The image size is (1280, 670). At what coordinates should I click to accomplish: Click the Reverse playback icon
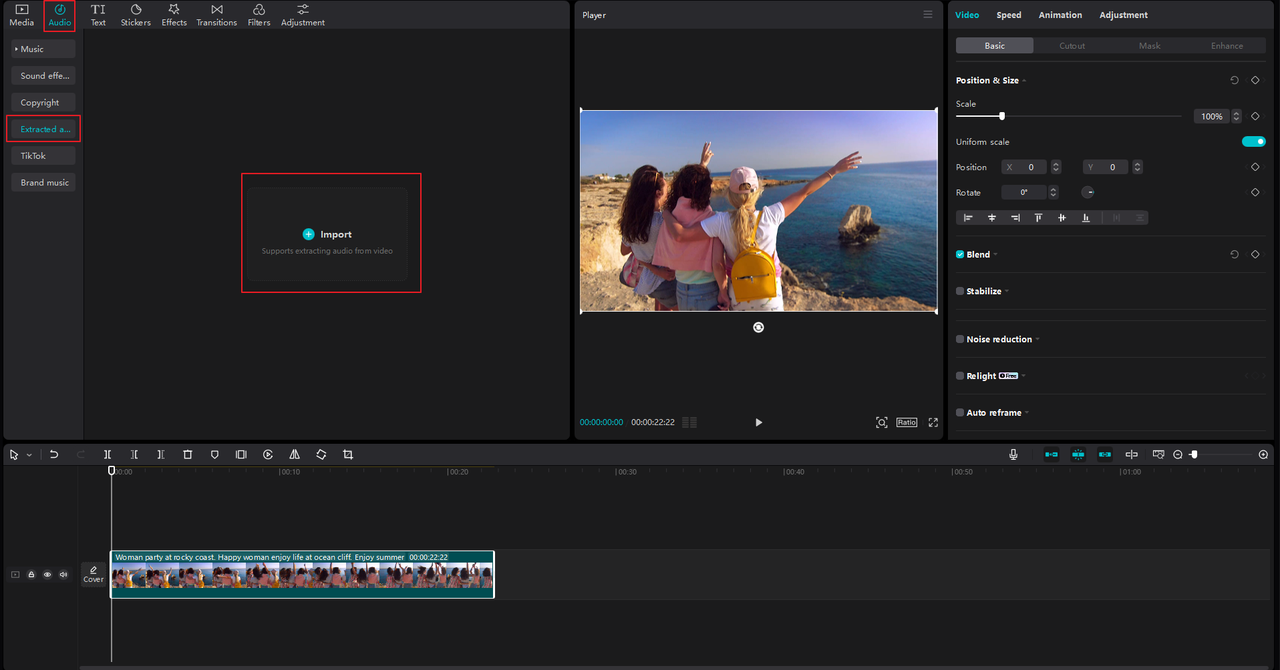tap(268, 454)
